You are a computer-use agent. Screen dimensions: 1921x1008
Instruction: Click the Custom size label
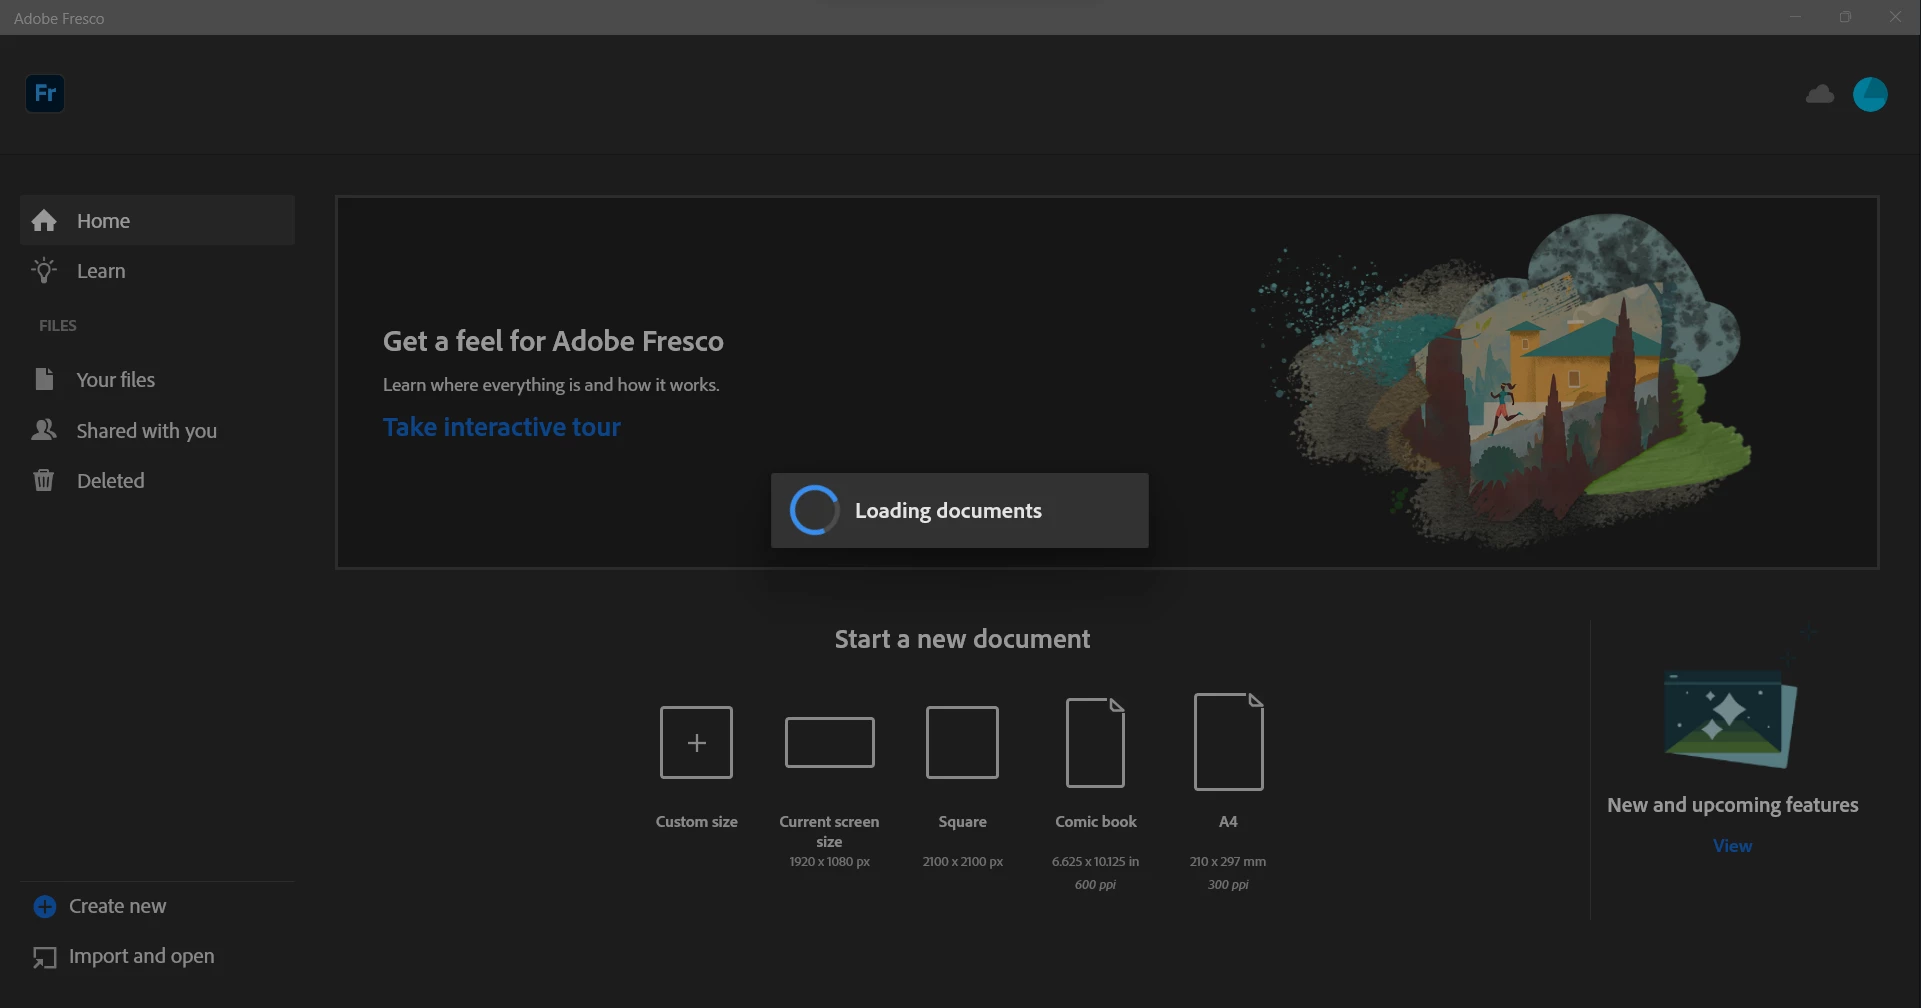[697, 822]
